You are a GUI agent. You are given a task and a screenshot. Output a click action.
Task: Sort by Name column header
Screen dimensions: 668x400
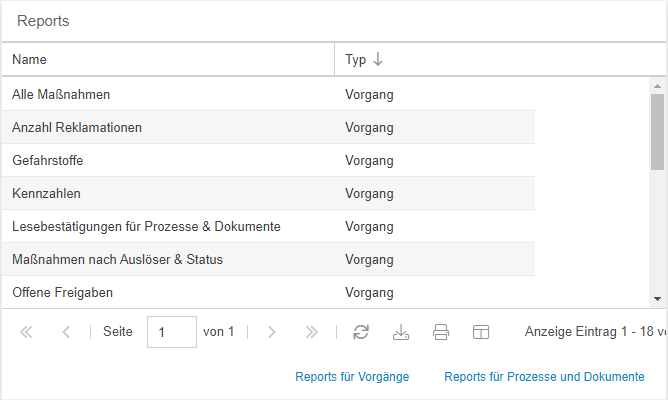point(30,60)
